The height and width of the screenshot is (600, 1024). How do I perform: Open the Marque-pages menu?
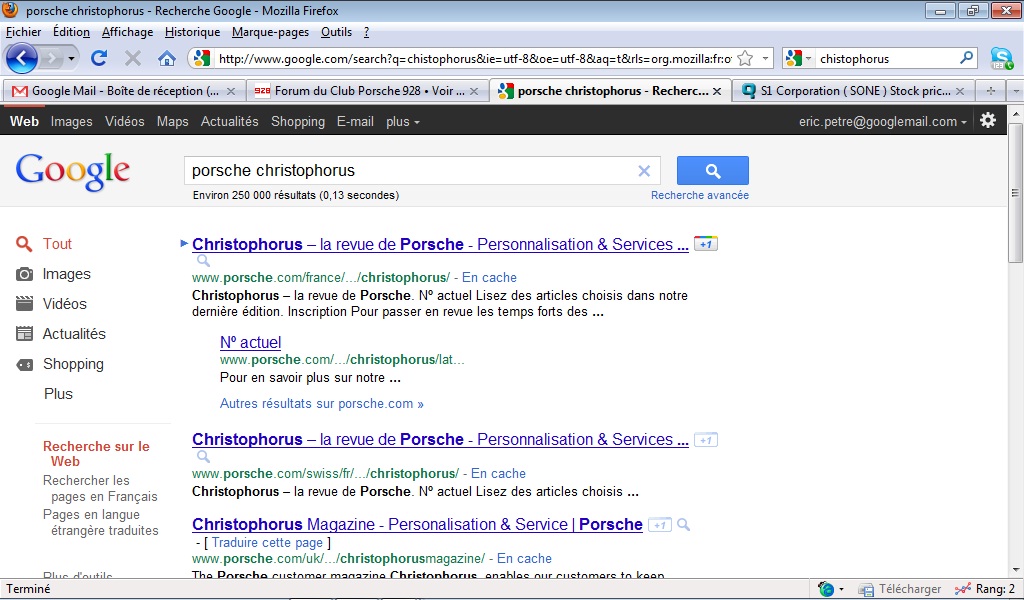[270, 32]
